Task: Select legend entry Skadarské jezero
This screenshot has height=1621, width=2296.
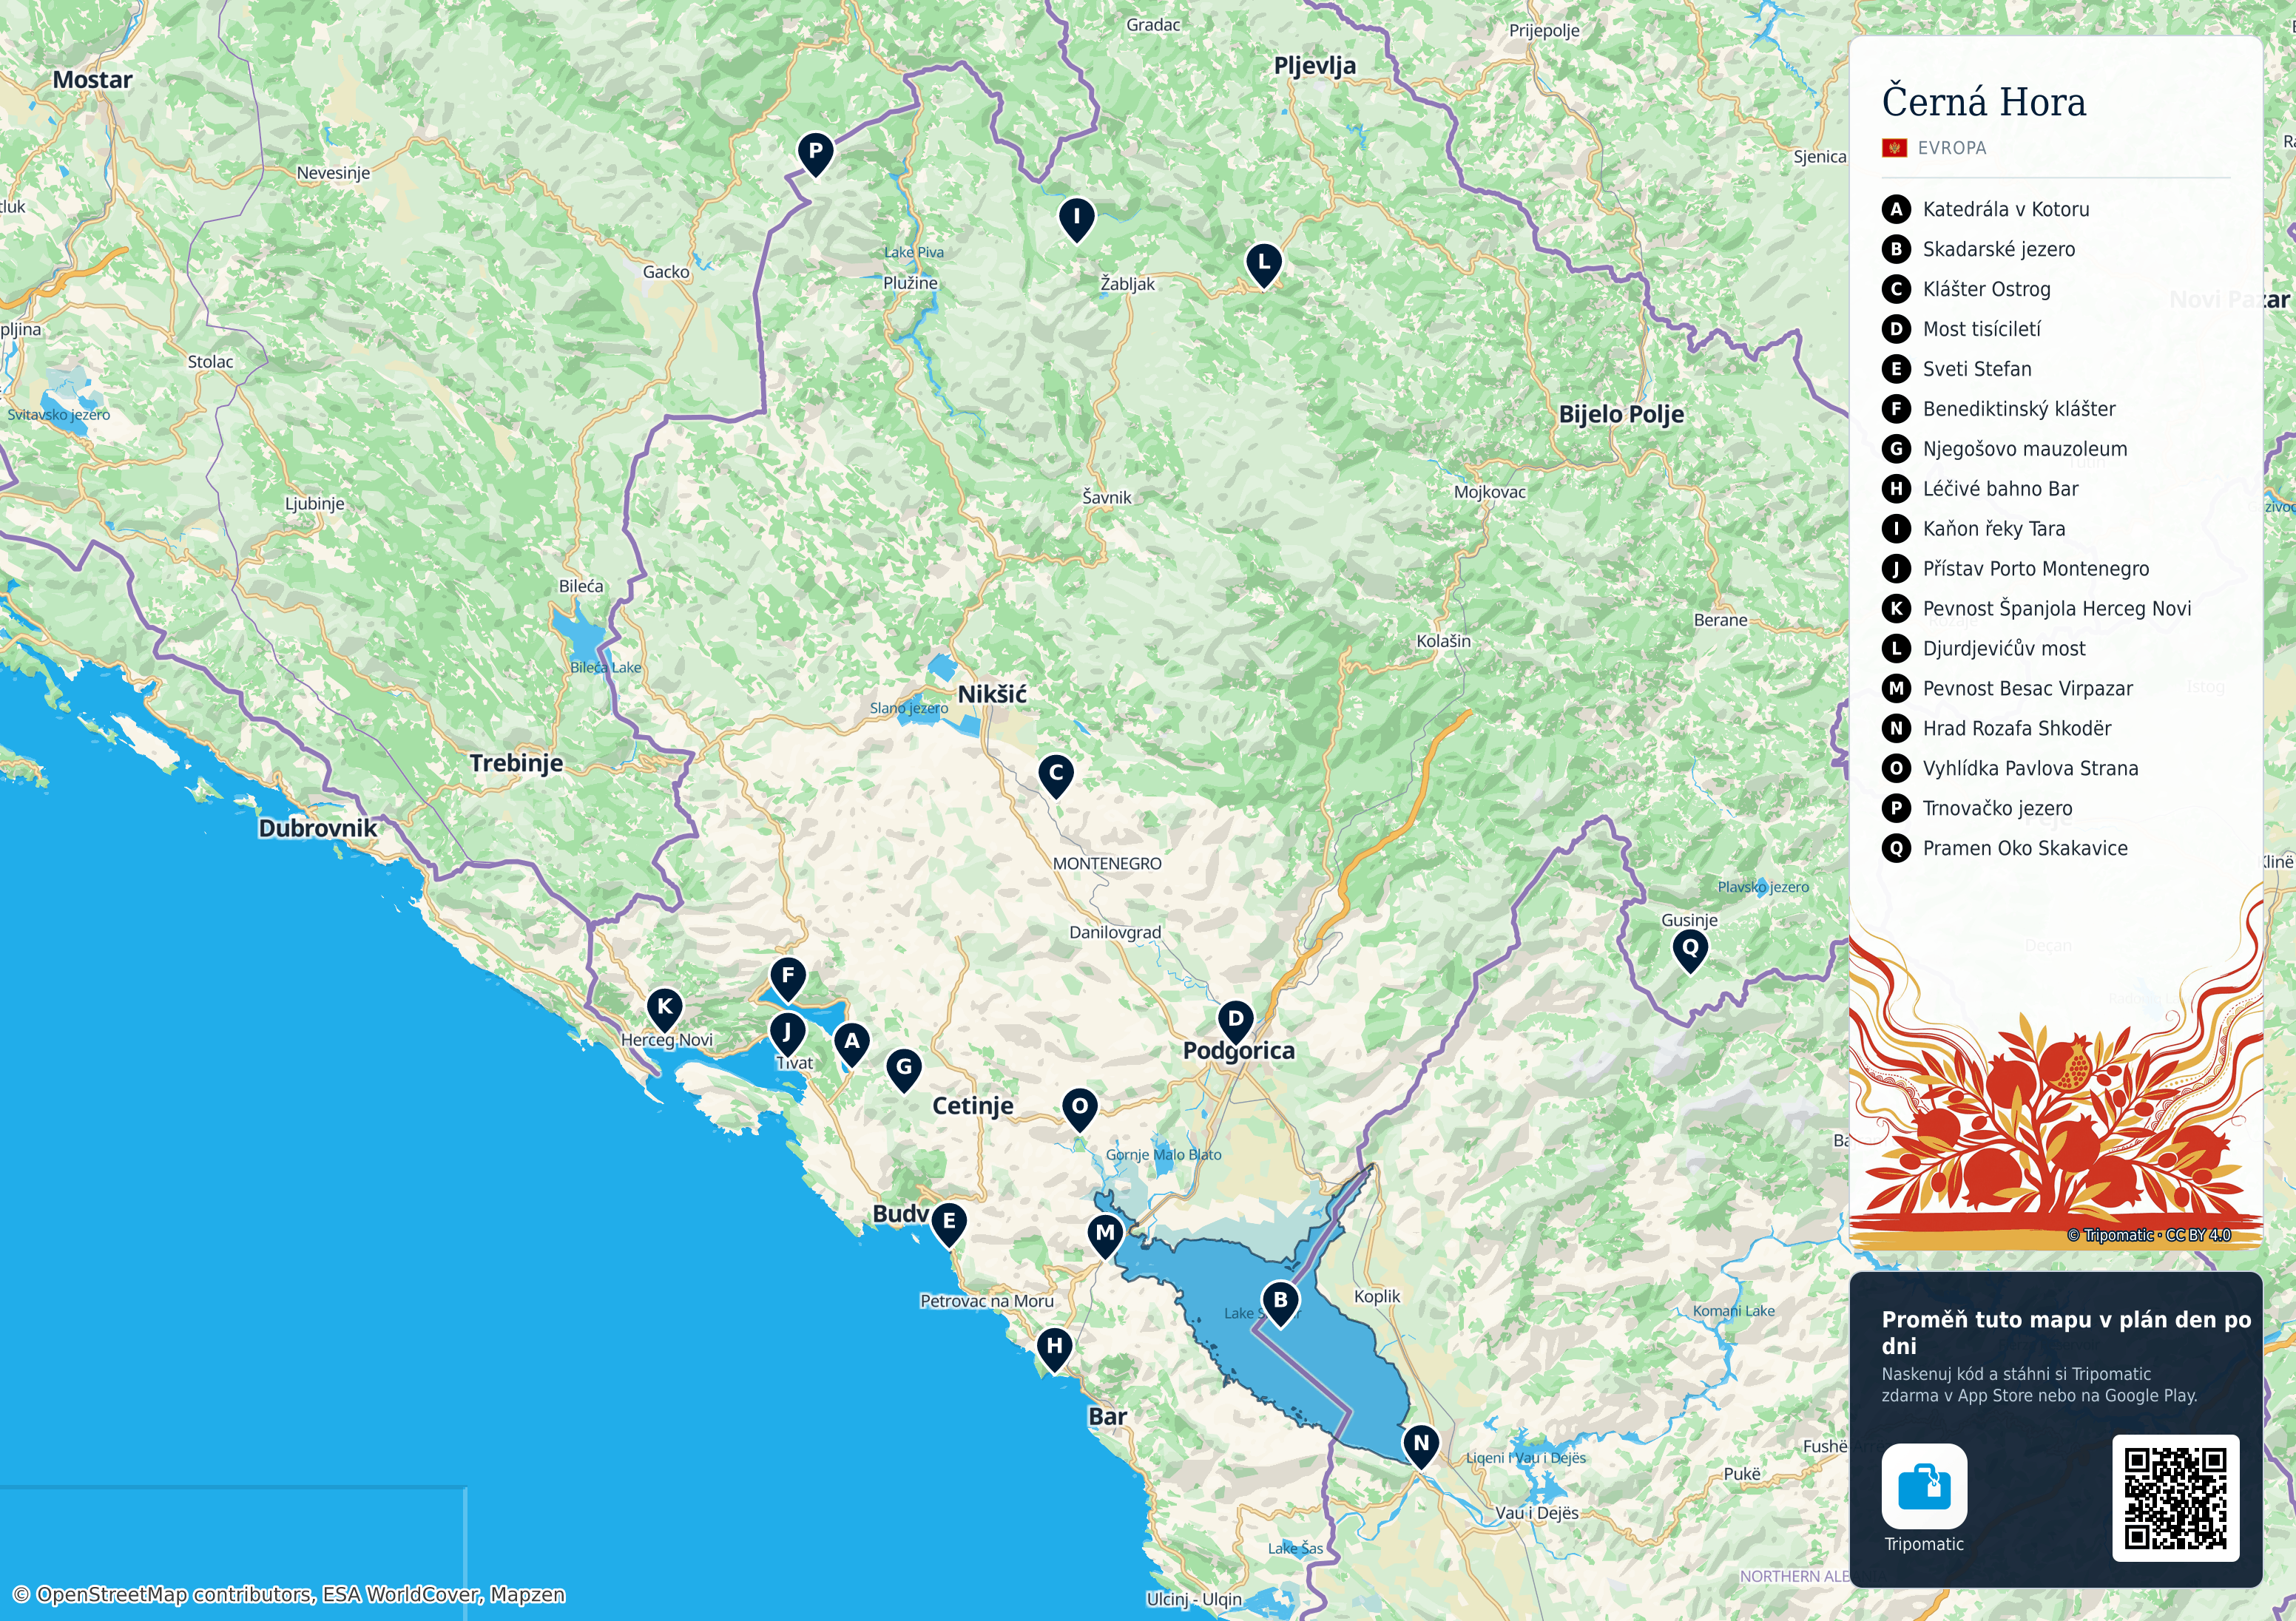Action: [x=1999, y=249]
